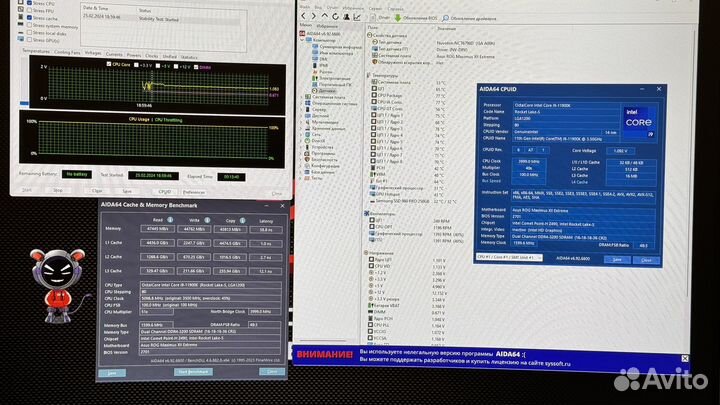Click Save in Cache & Memory Benchmark

112,373
